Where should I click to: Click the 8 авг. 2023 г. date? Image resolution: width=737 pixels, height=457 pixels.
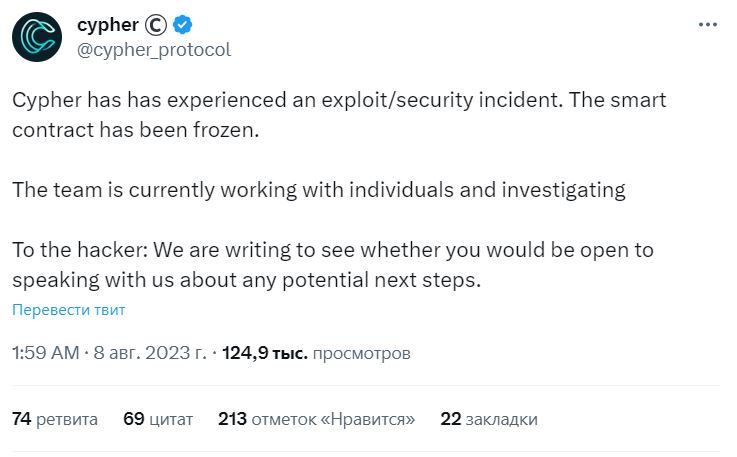pos(150,353)
